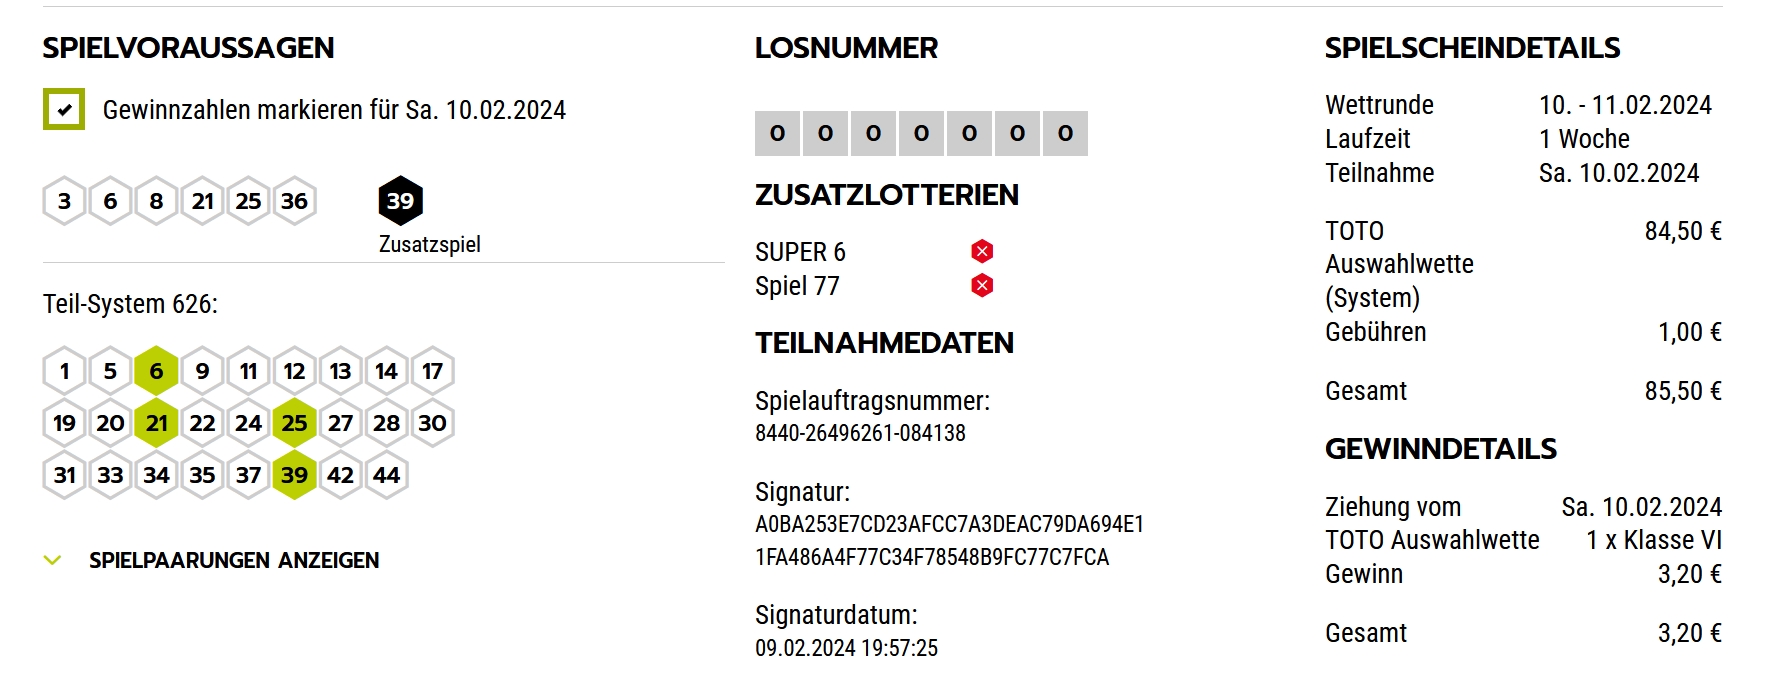The image size is (1783, 684).
Task: Click number 30 in the Teil-System grid
Action: click(432, 423)
